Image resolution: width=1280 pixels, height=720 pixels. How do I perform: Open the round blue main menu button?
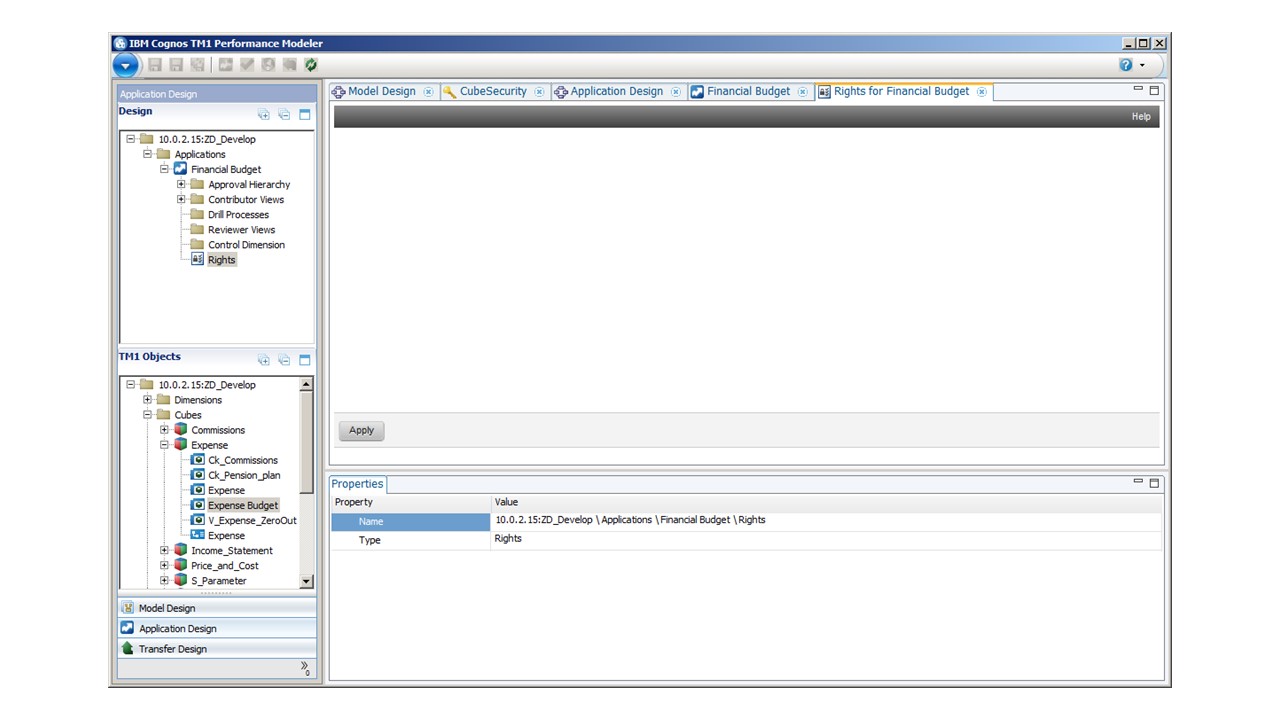[x=126, y=66]
